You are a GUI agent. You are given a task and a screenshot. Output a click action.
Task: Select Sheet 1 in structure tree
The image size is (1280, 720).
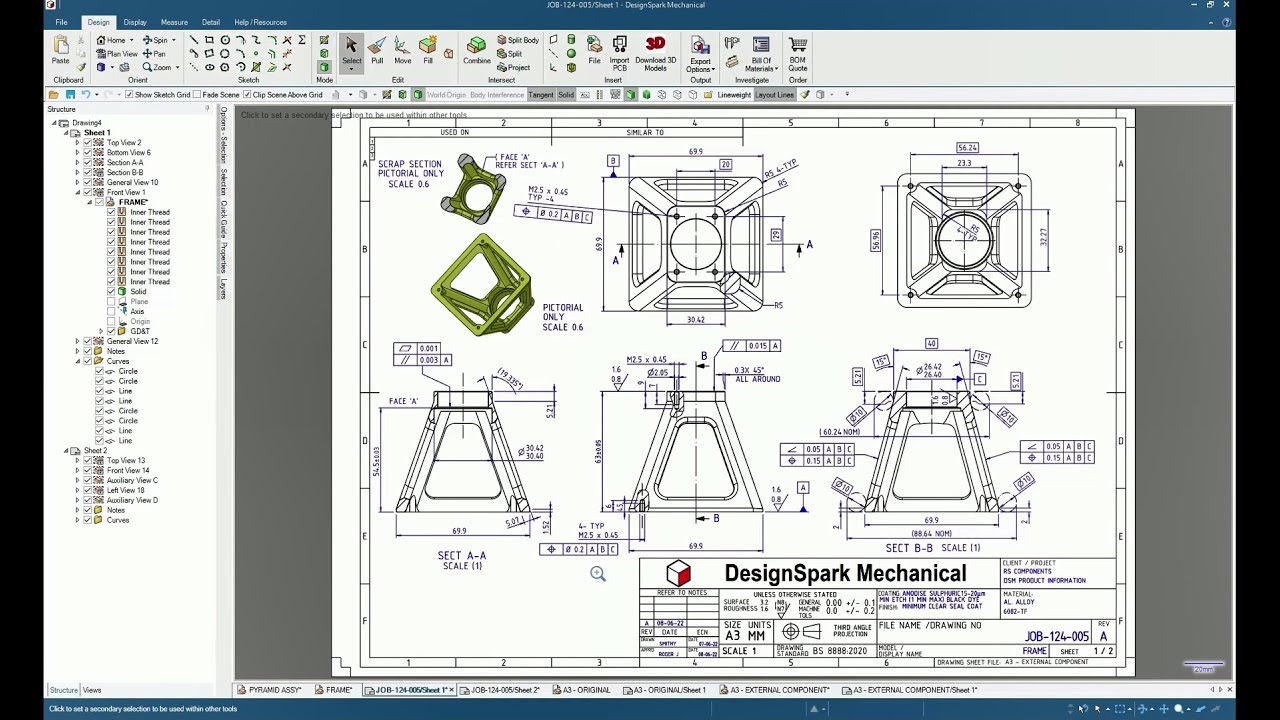click(97, 133)
